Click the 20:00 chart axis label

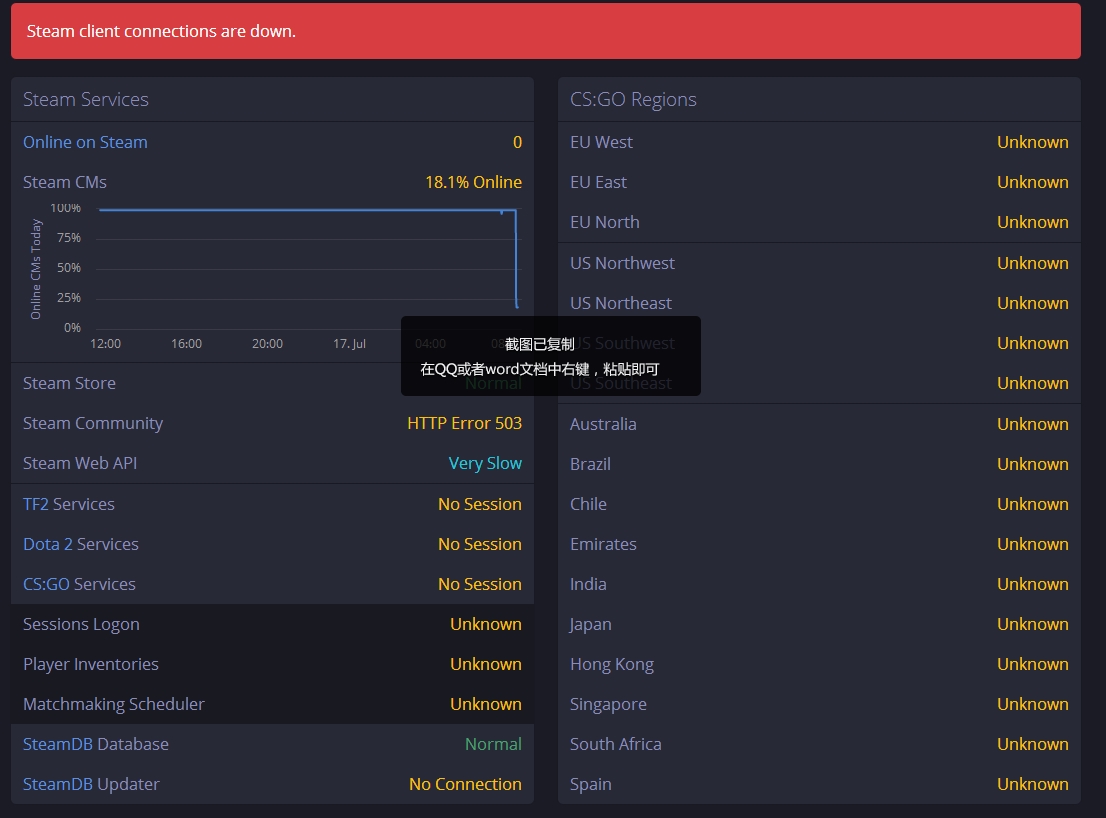pos(267,343)
